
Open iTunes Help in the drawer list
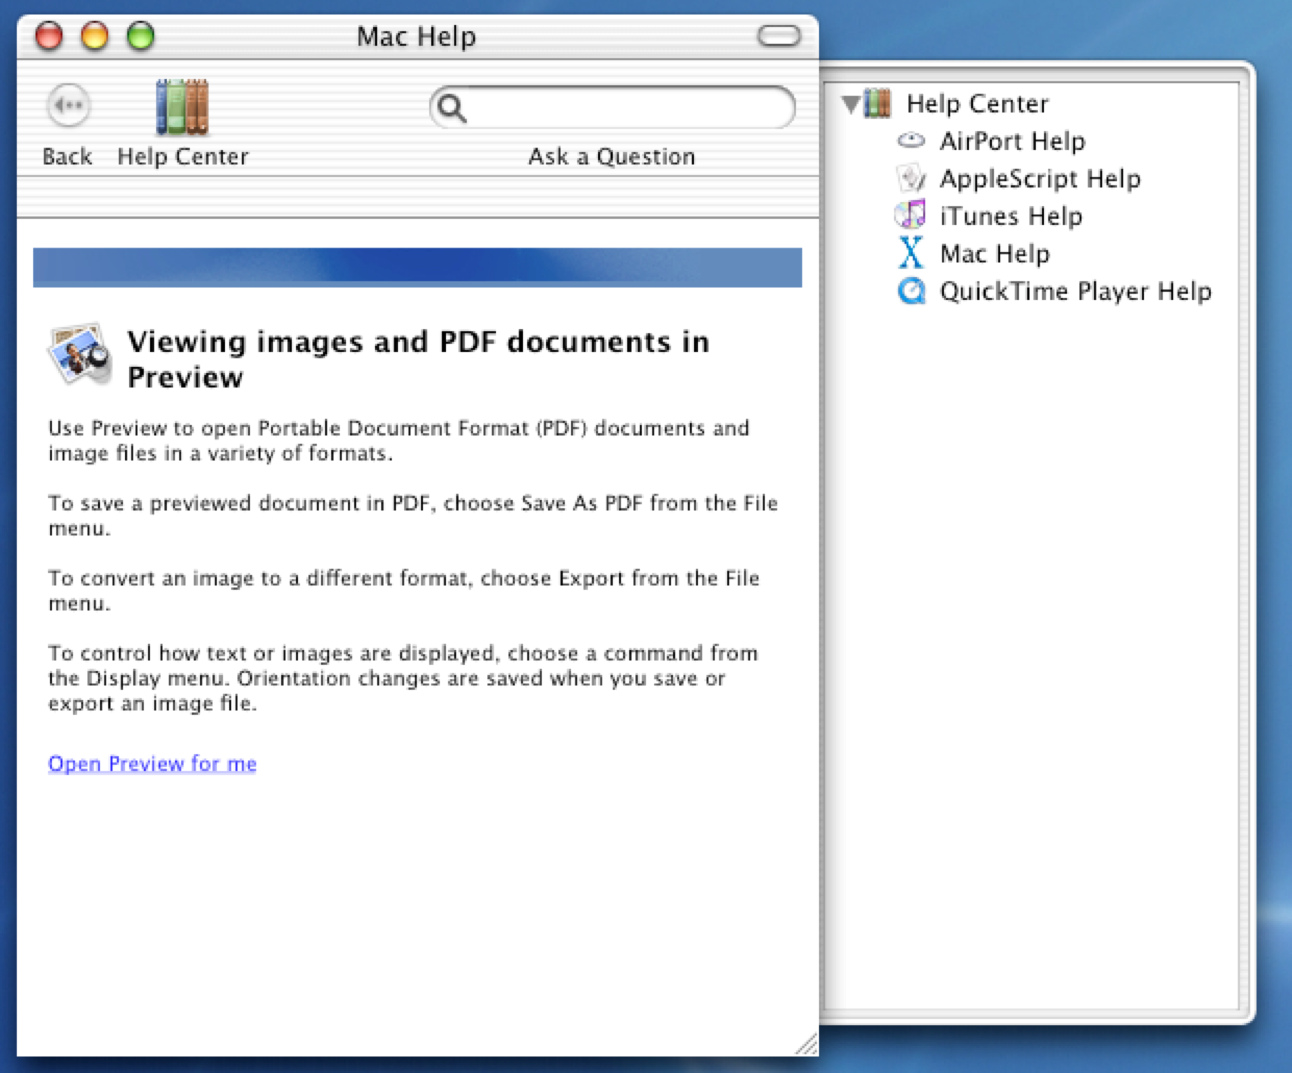tap(1011, 216)
